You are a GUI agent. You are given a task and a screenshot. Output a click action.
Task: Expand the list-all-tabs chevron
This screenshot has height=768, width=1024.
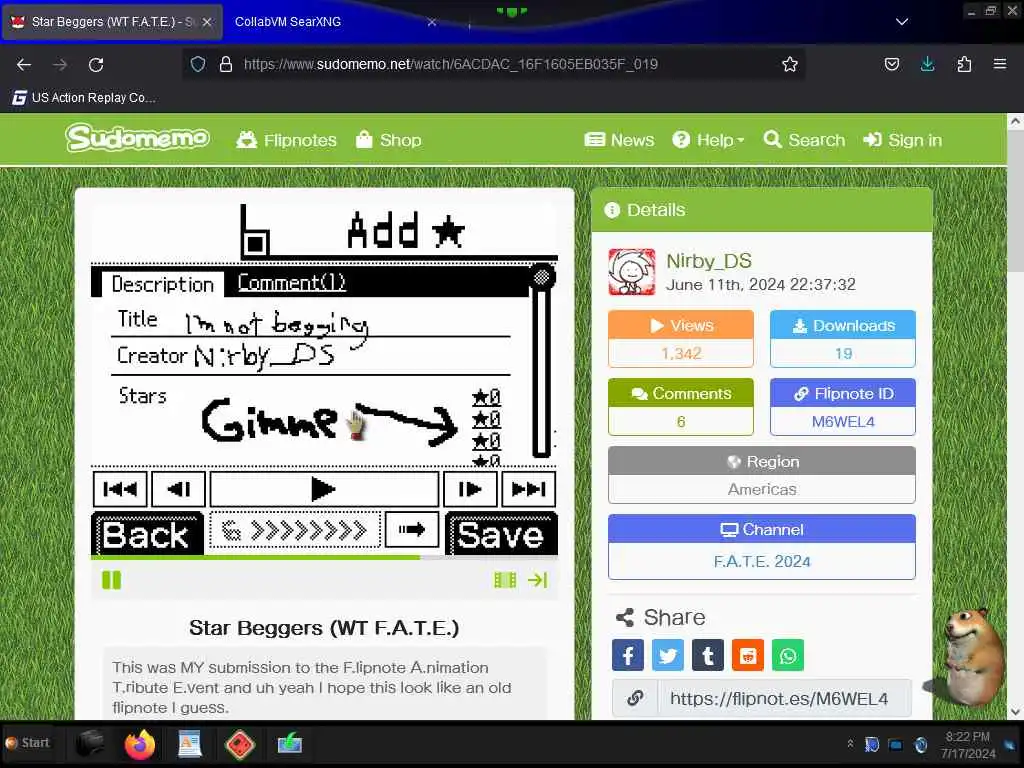[902, 22]
